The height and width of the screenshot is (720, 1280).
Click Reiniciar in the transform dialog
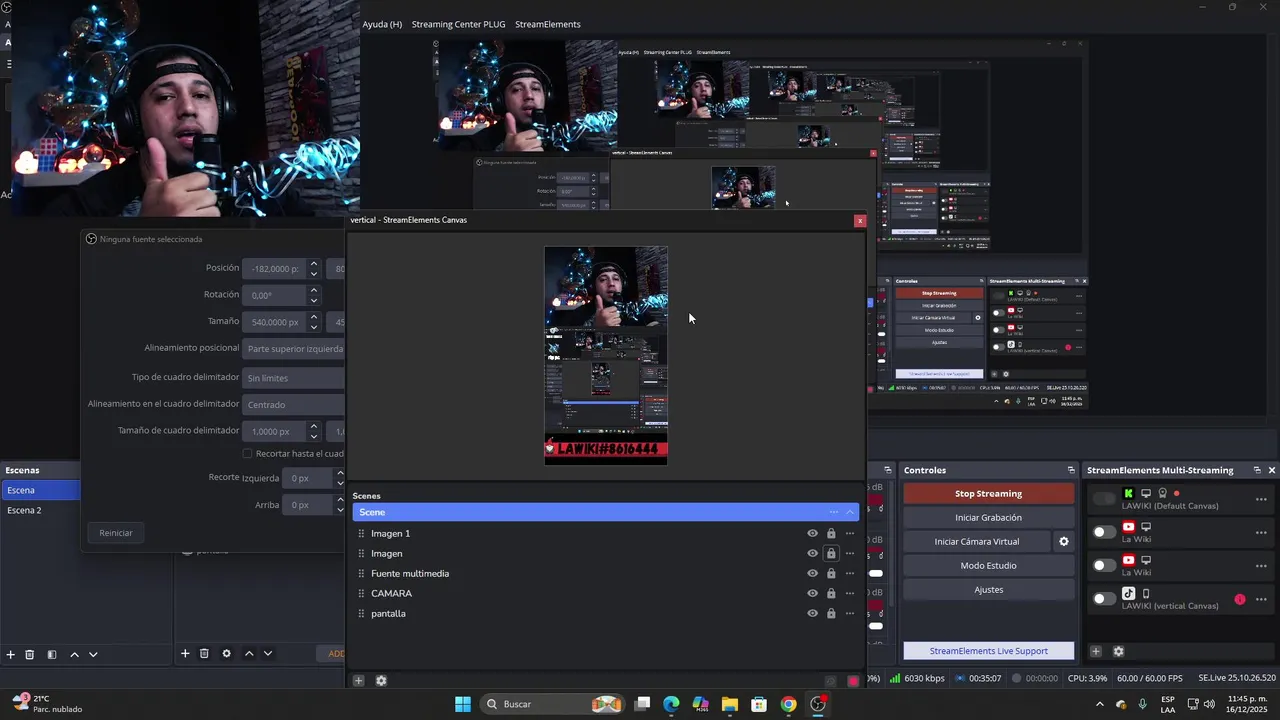(116, 533)
